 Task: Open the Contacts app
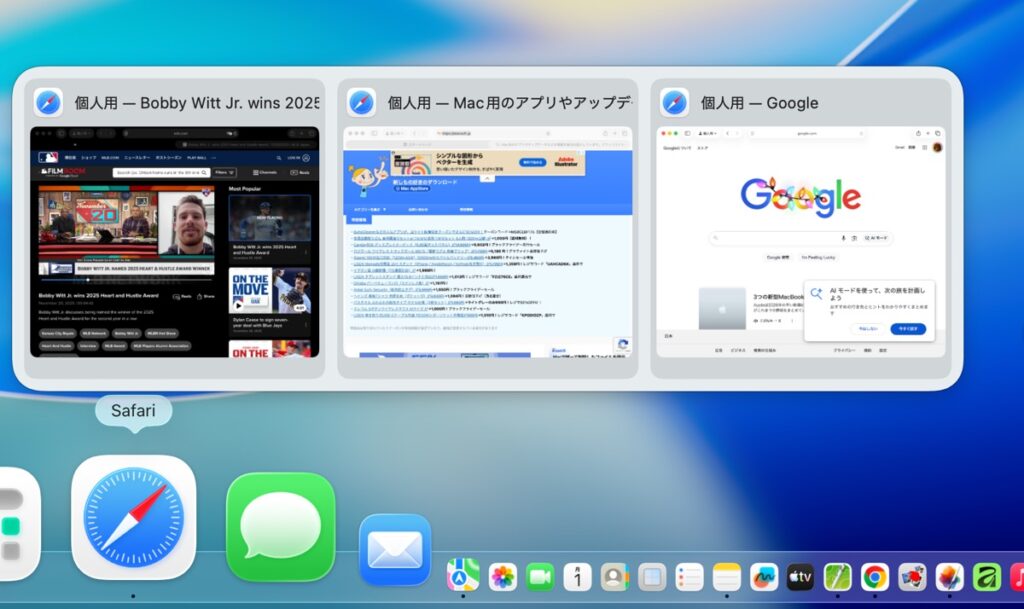coord(614,576)
